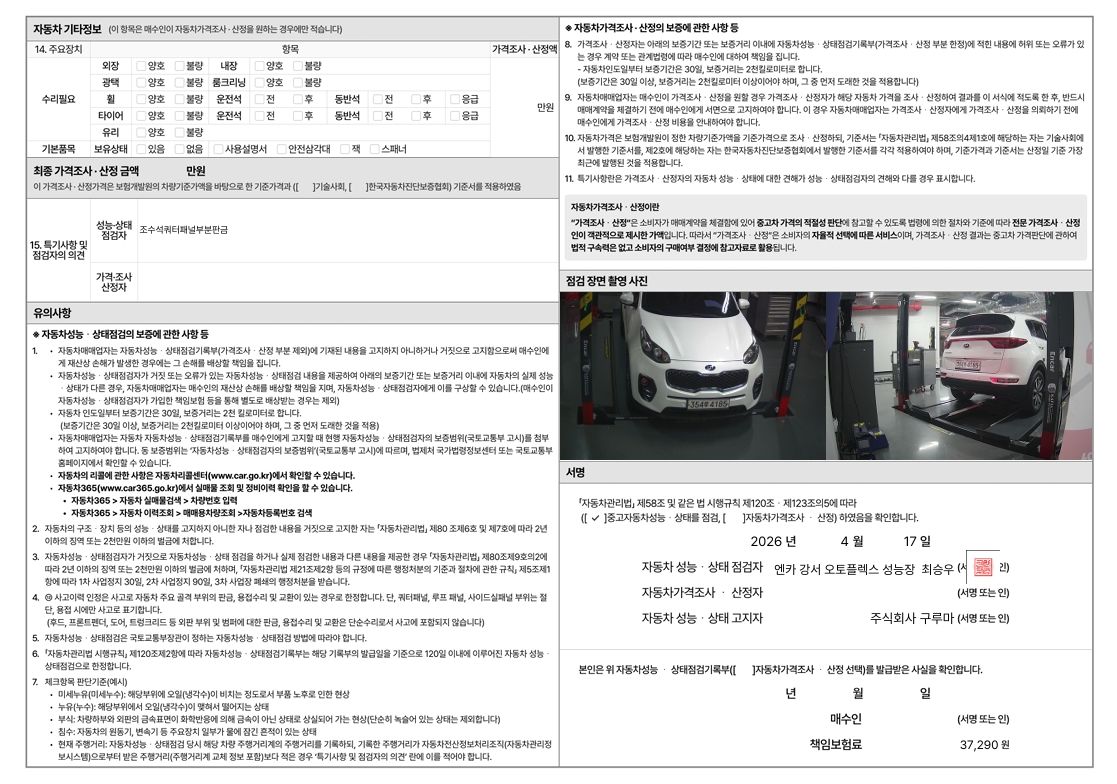Open the front view car inspection photo
The height and width of the screenshot is (784, 1117).
[x=692, y=375]
